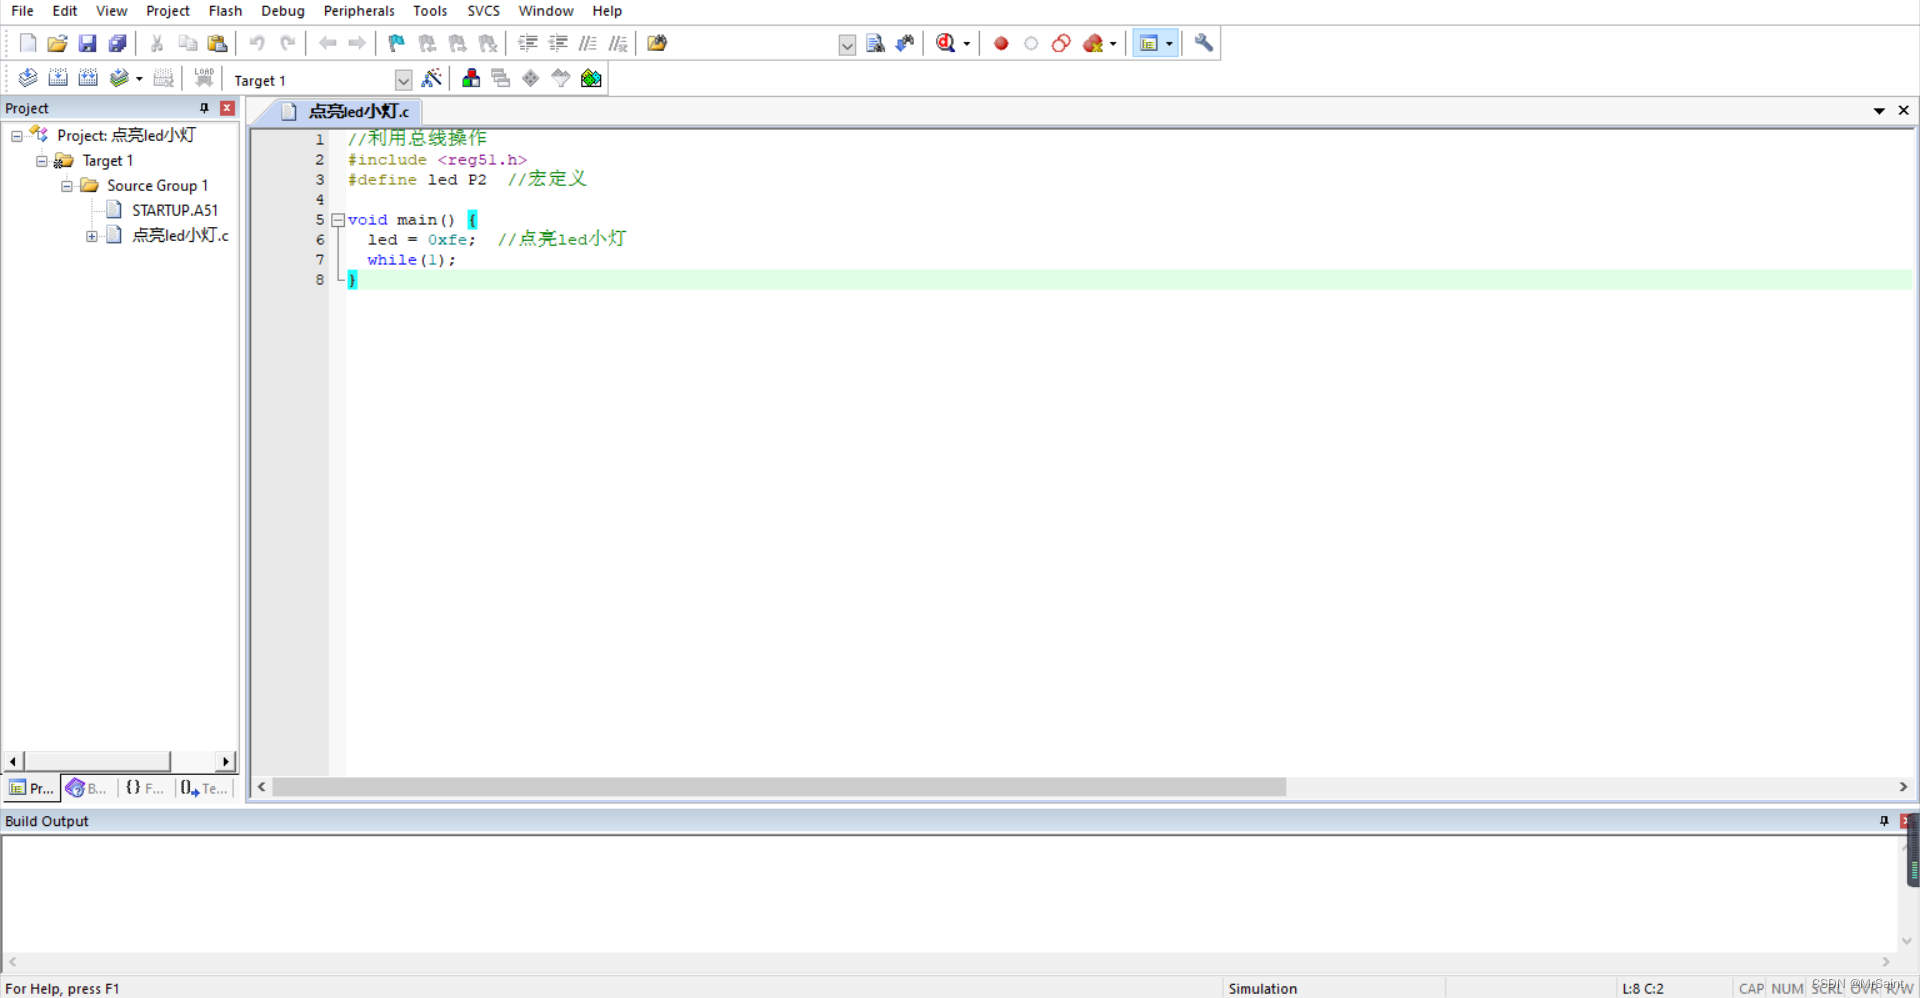Collapse the main() code fold on line 5
The height and width of the screenshot is (998, 1920).
(338, 220)
